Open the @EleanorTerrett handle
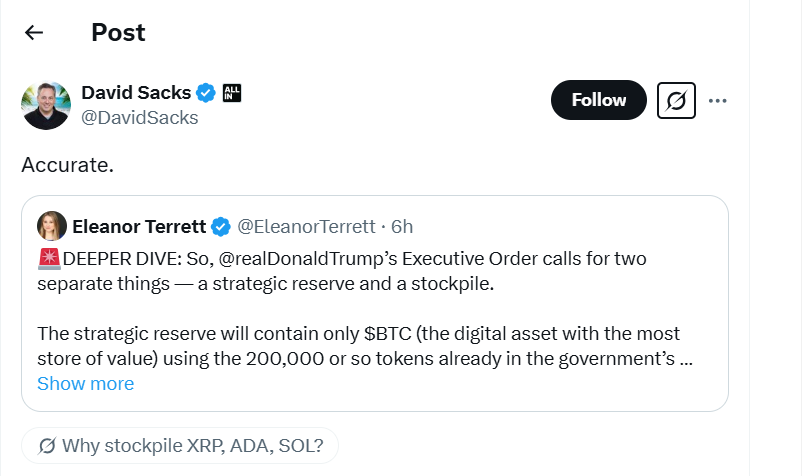802x476 pixels. [x=306, y=226]
